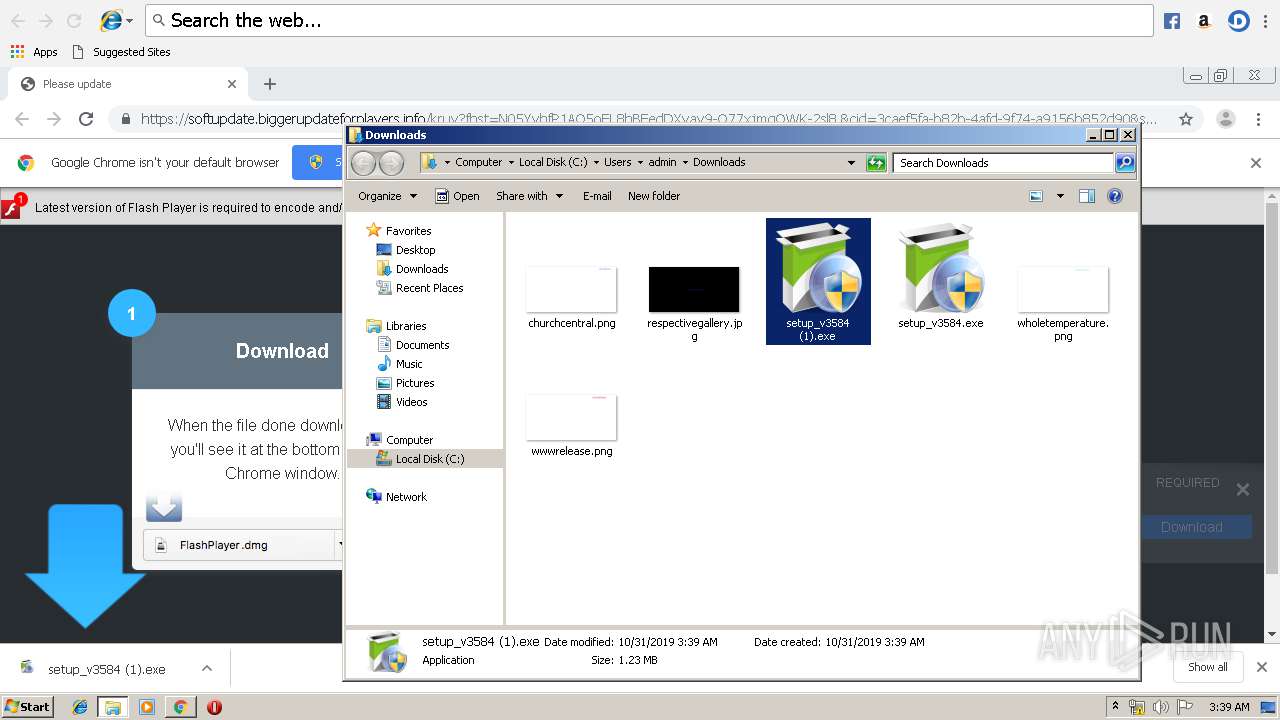
Task: Select Computer in address breadcrumb
Action: [x=479, y=162]
